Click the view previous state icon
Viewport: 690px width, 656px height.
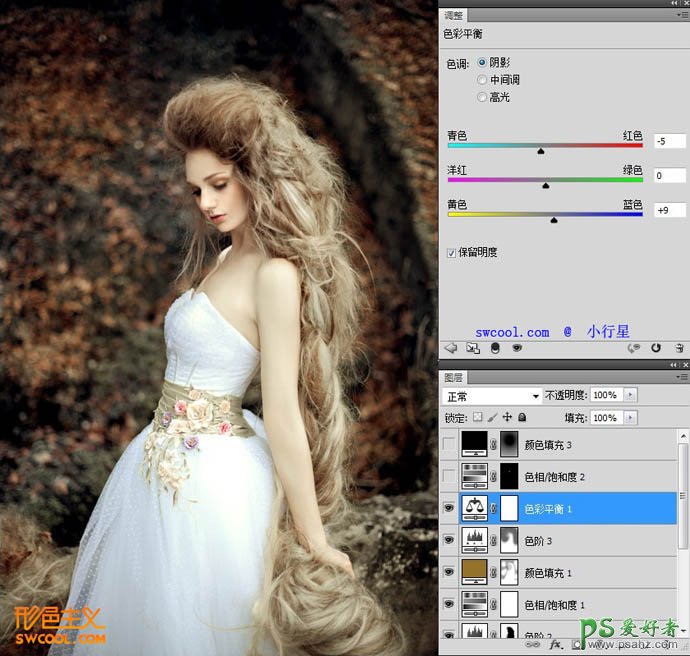(x=634, y=348)
